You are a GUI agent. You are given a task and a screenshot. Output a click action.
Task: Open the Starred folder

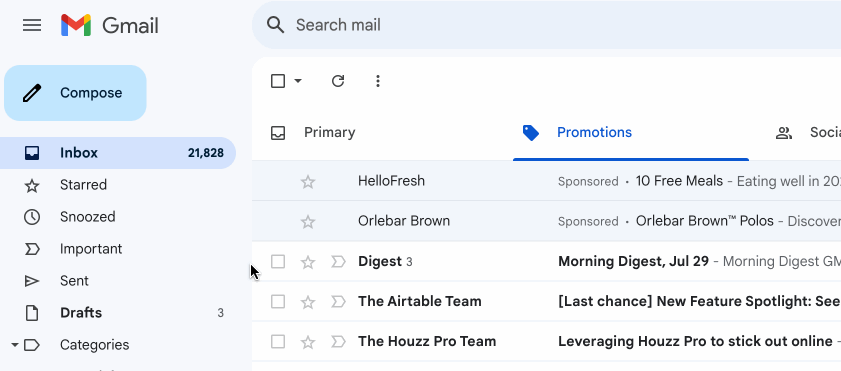118,185
